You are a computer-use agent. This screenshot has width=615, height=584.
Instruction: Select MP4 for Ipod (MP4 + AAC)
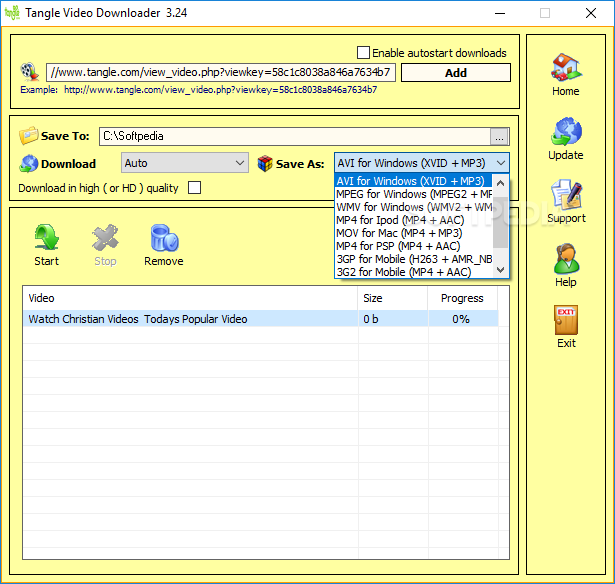click(414, 220)
